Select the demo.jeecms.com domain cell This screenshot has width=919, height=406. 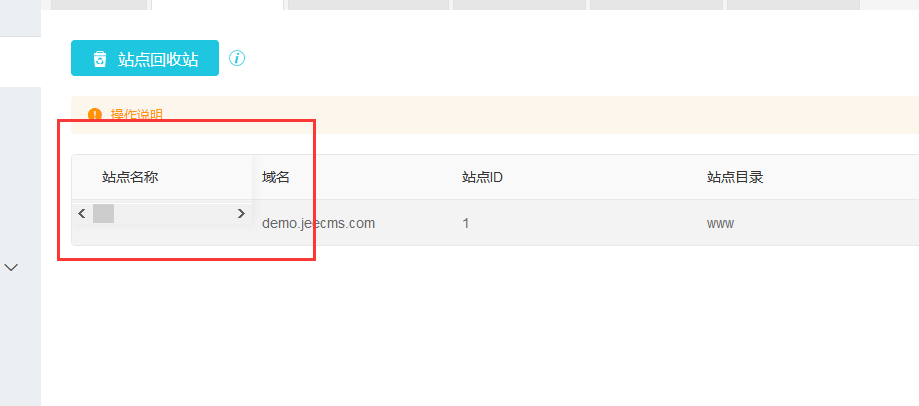pyautogui.click(x=318, y=223)
